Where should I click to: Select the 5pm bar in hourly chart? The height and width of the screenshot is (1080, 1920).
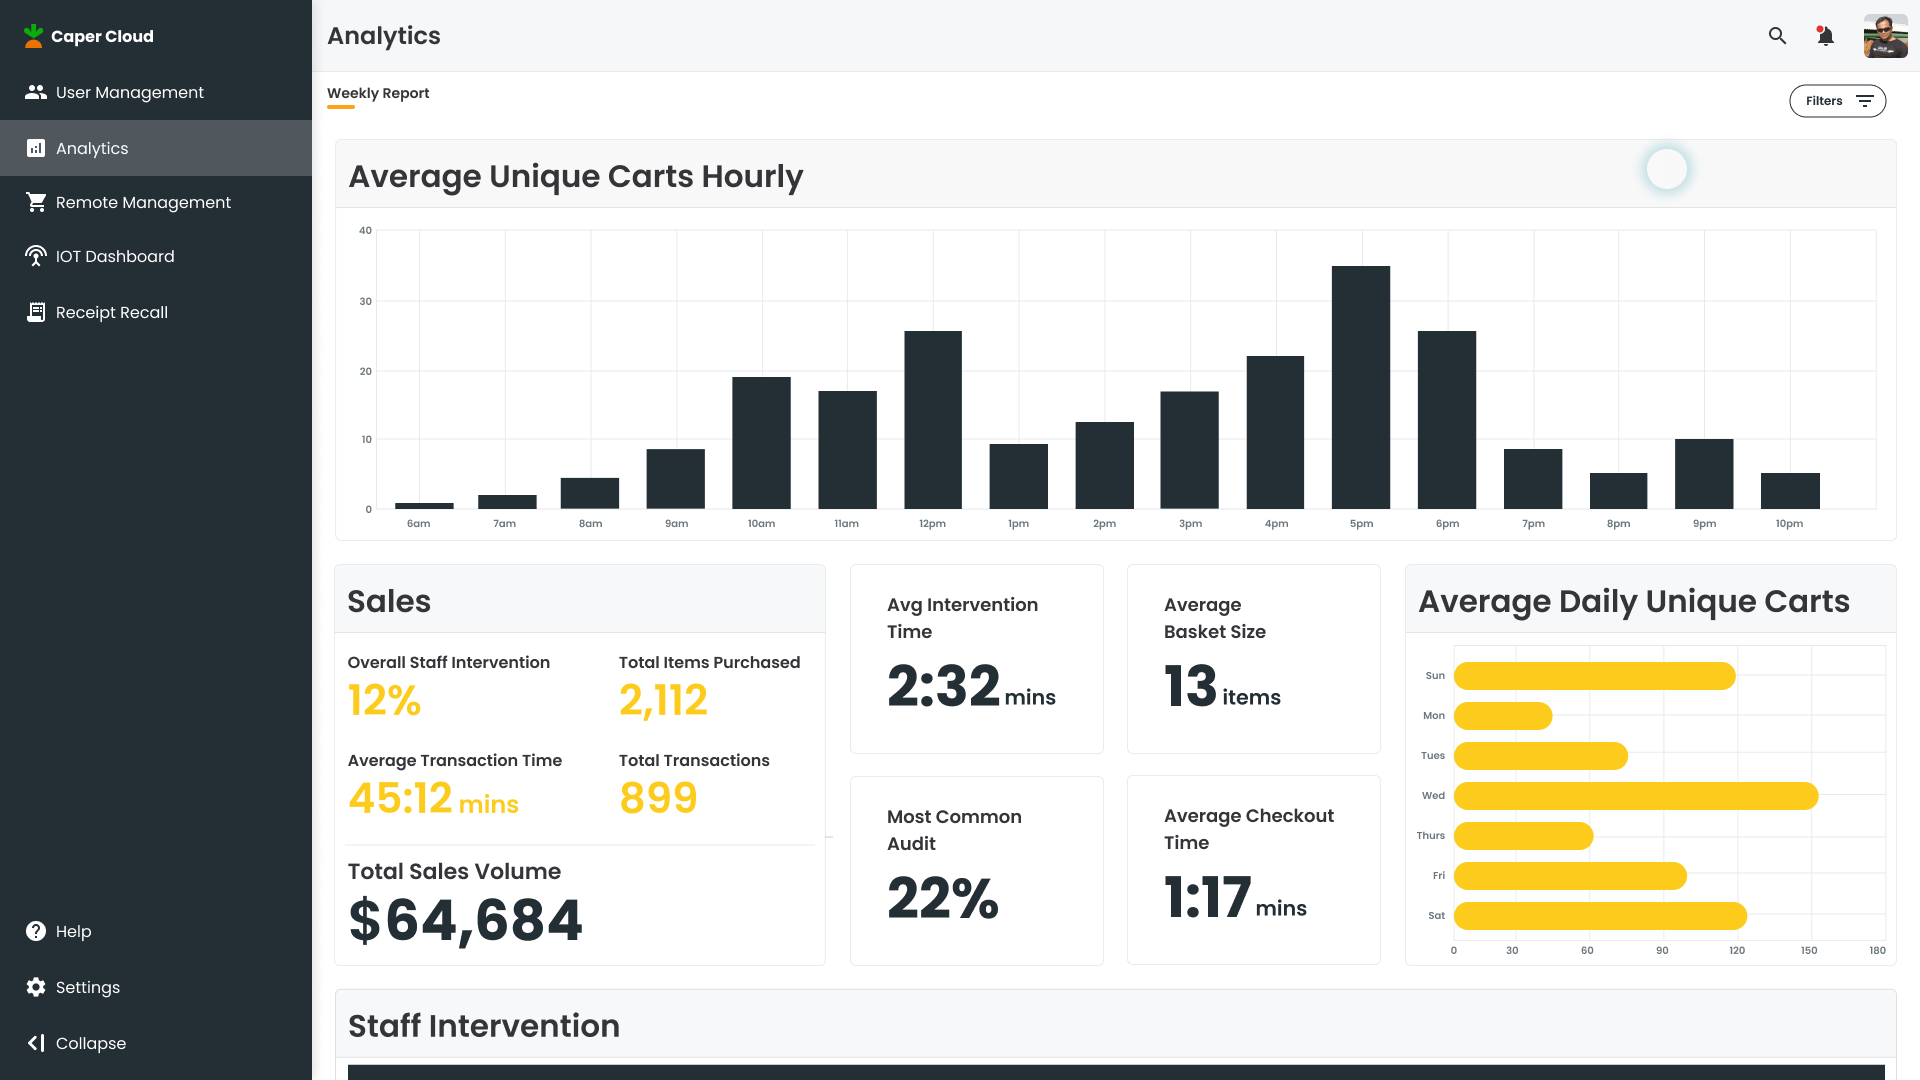coord(1360,387)
